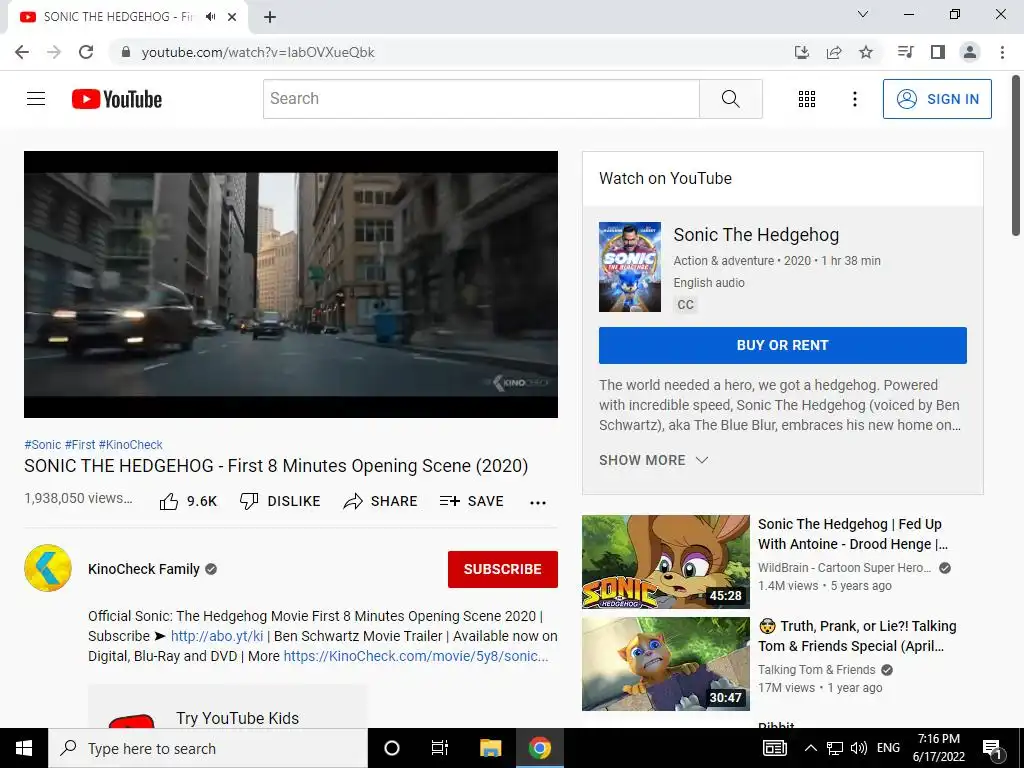Bookmark this tab with star icon
This screenshot has height=768, width=1024.
(x=866, y=52)
